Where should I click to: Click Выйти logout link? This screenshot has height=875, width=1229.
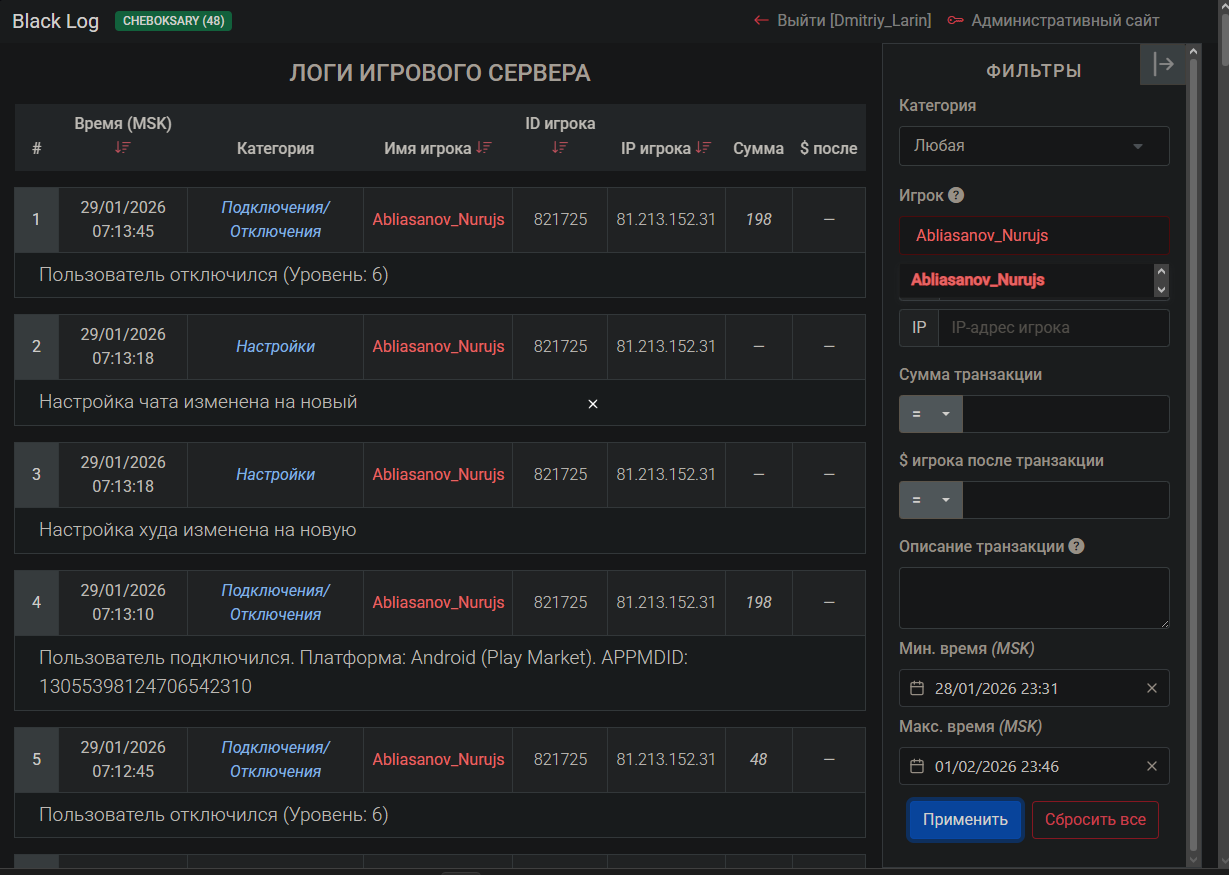pyautogui.click(x=842, y=20)
